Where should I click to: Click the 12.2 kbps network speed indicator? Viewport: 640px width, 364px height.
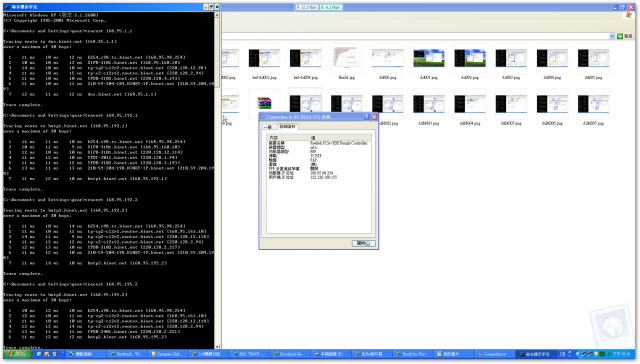click(x=307, y=7)
